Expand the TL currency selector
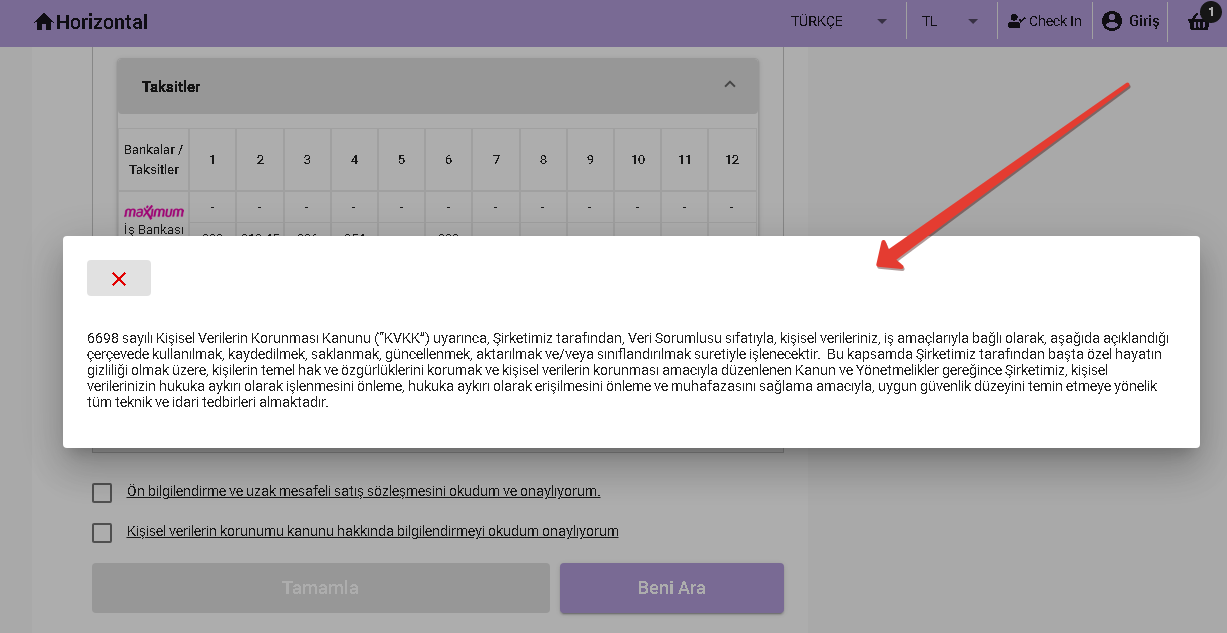This screenshot has width=1227, height=633. click(x=949, y=21)
